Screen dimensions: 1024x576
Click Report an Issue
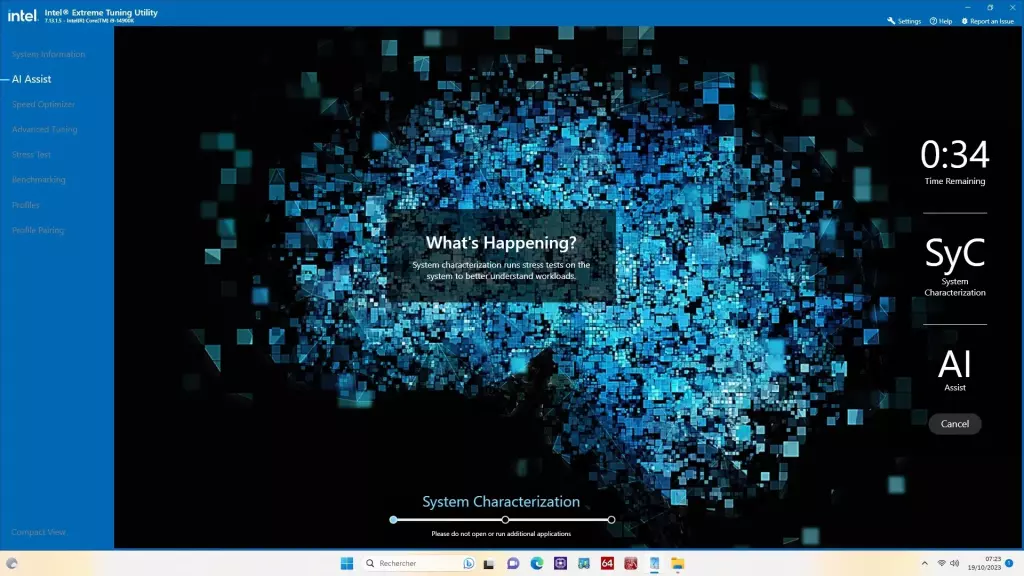tap(987, 21)
